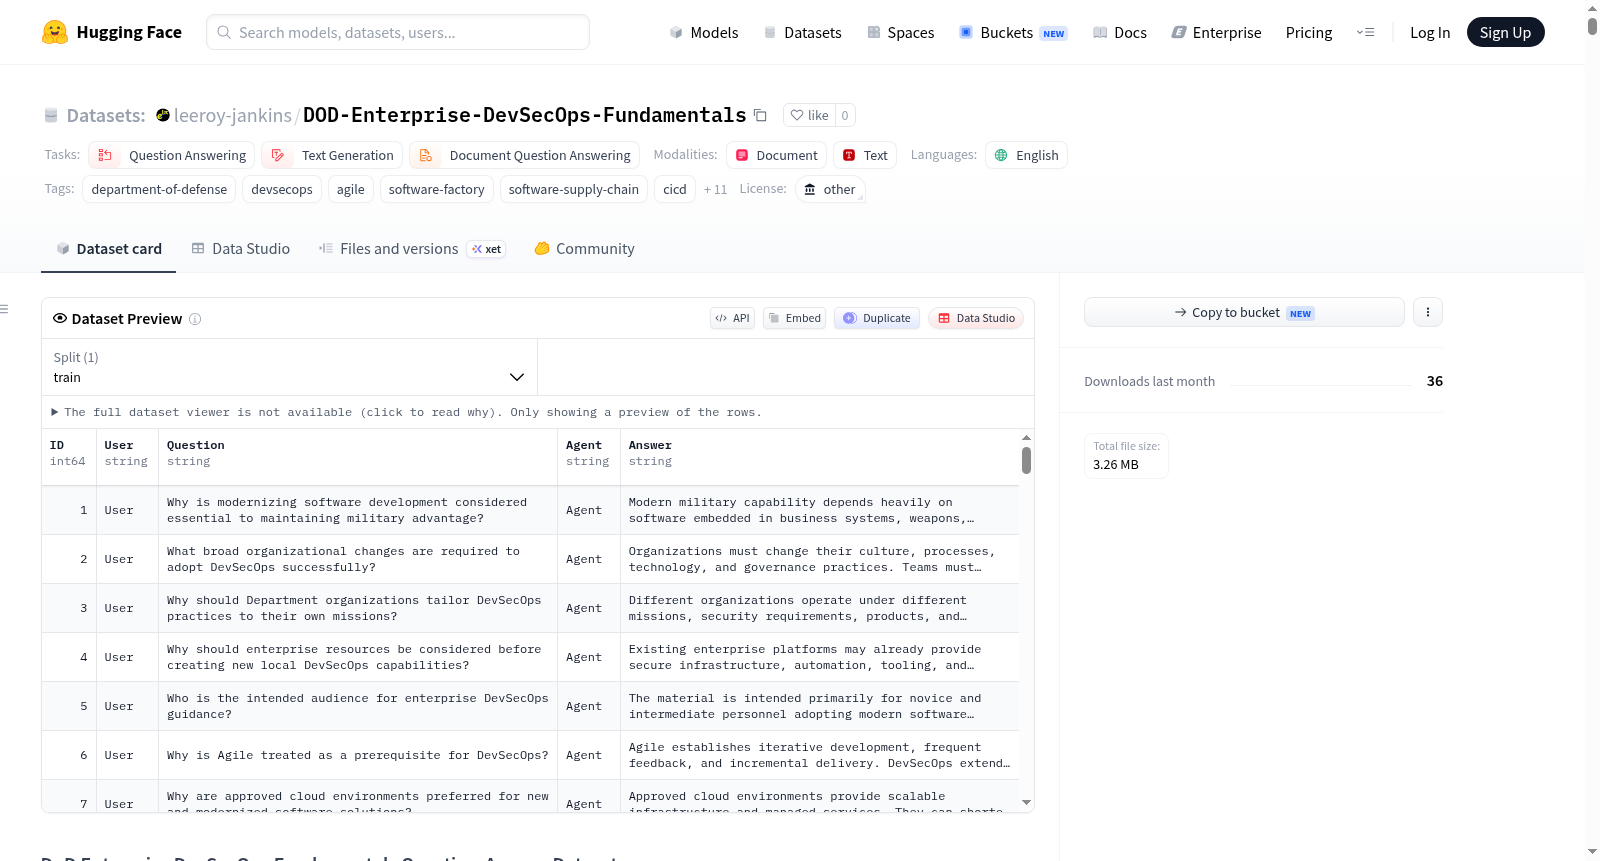Click the Document Question Answering task tag
Image resolution: width=1600 pixels, height=861 pixels.
click(524, 155)
